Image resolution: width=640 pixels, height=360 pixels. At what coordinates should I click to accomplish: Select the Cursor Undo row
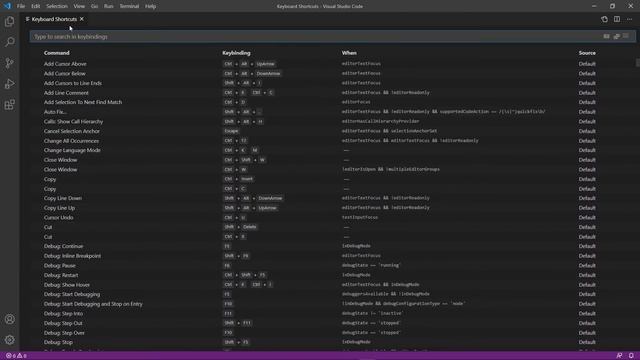(x=332, y=217)
